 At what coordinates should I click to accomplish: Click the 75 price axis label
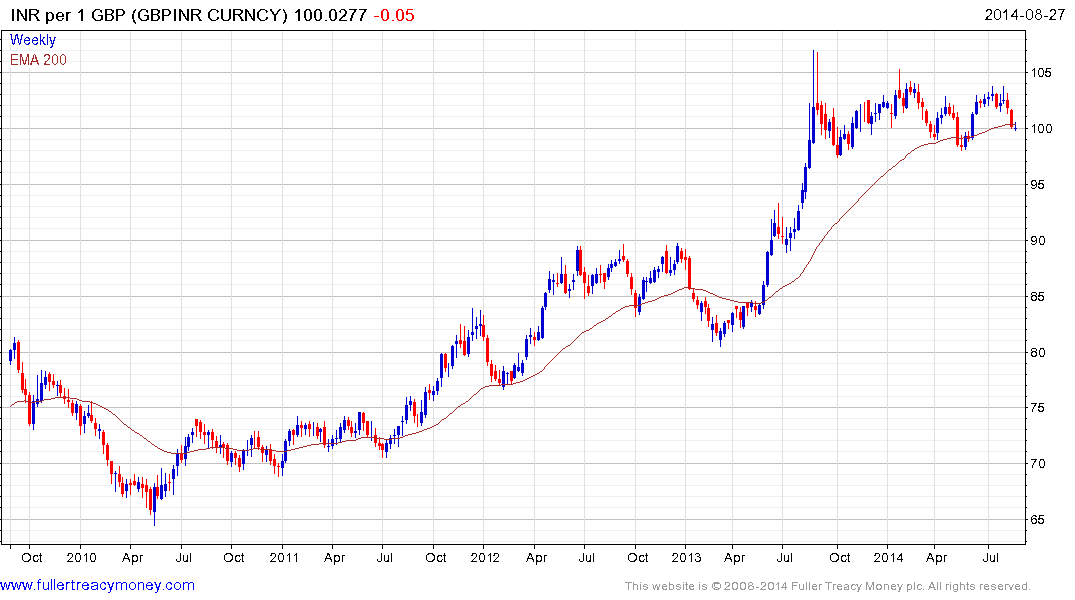point(1037,408)
